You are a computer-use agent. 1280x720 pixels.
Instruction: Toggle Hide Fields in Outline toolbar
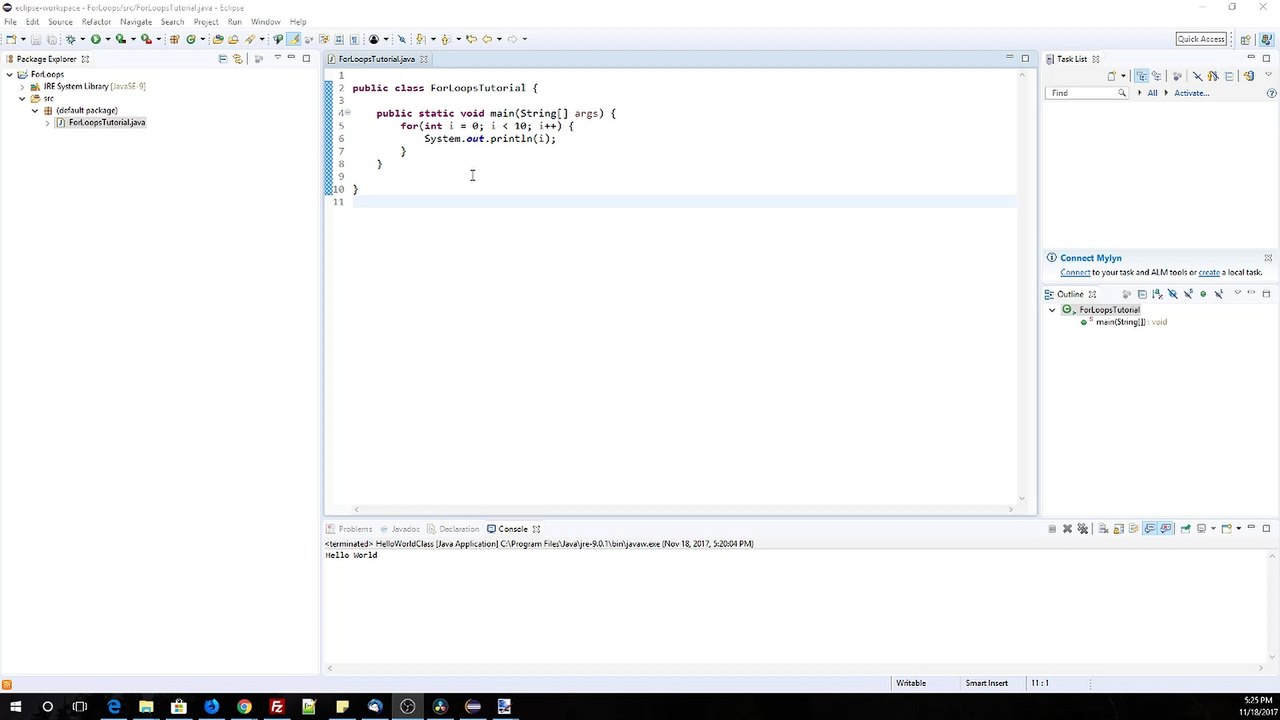click(x=1173, y=294)
